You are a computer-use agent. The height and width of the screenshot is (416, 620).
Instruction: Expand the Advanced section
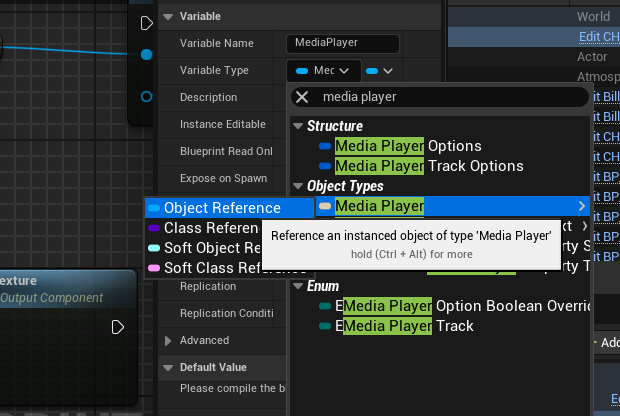point(167,341)
